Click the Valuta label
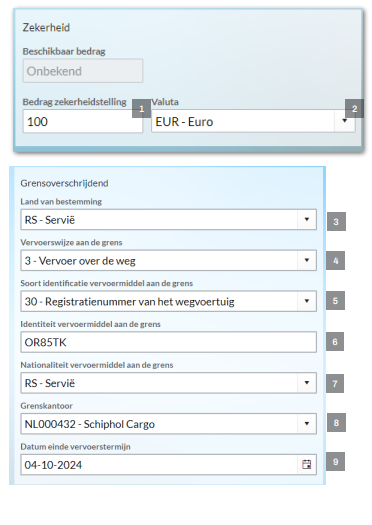The image size is (372, 525). tap(165, 102)
